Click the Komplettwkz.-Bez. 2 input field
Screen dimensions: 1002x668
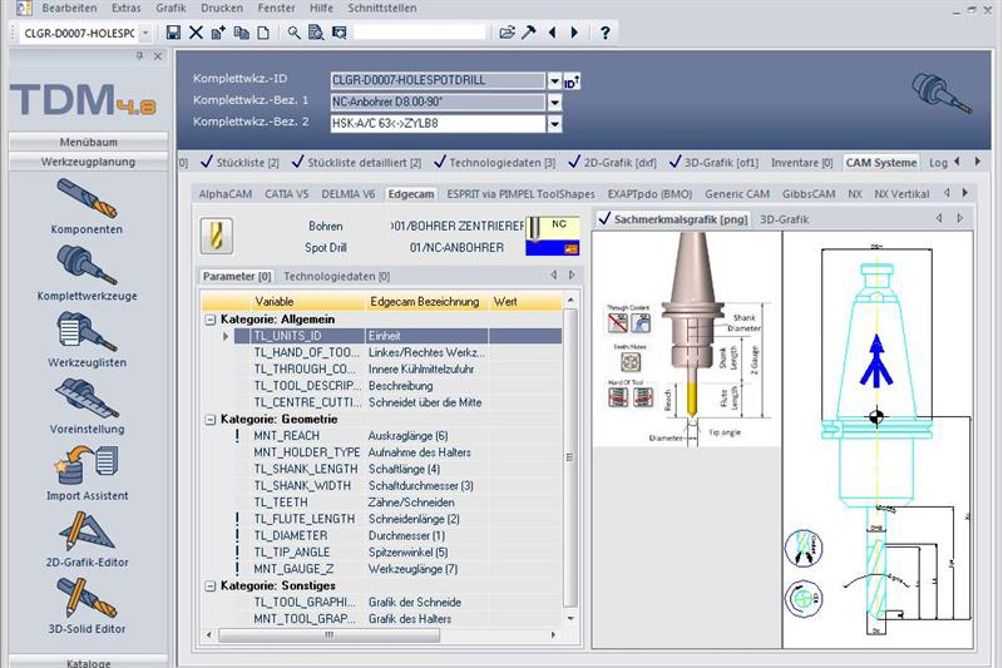(x=438, y=123)
